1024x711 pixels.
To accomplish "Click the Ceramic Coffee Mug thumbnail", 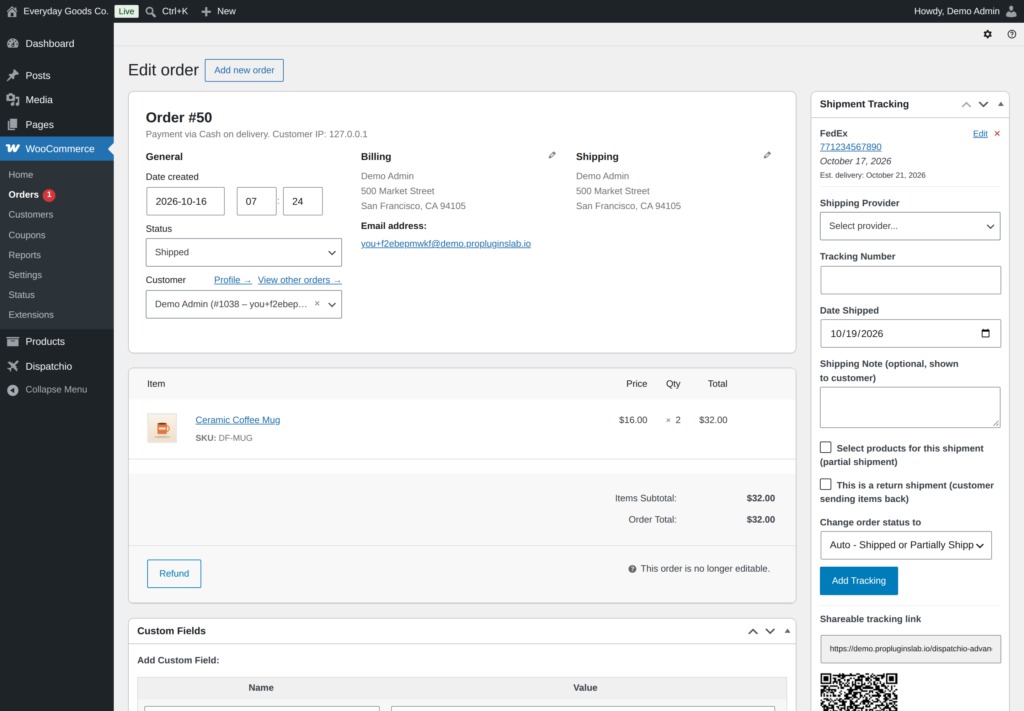I will [x=162, y=428].
